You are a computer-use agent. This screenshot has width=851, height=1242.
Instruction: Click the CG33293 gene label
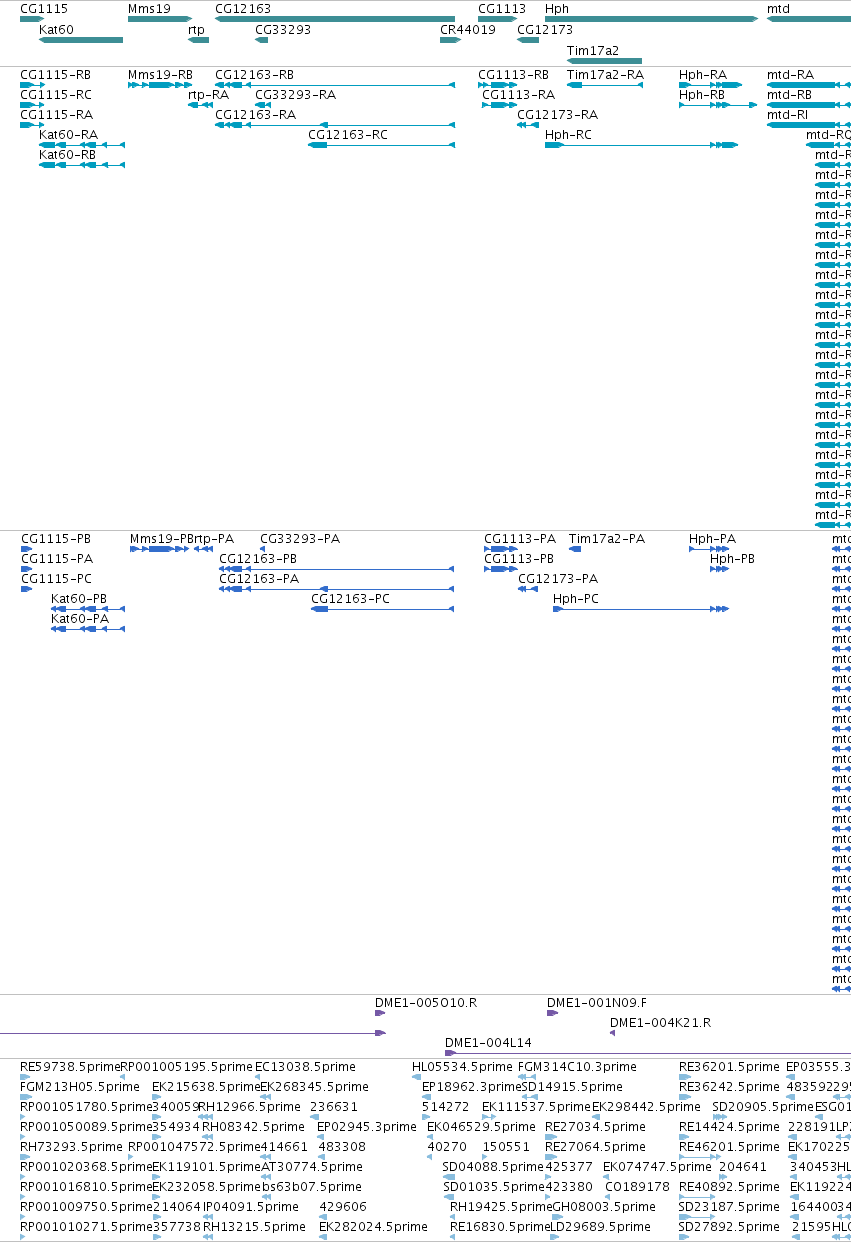(283, 30)
